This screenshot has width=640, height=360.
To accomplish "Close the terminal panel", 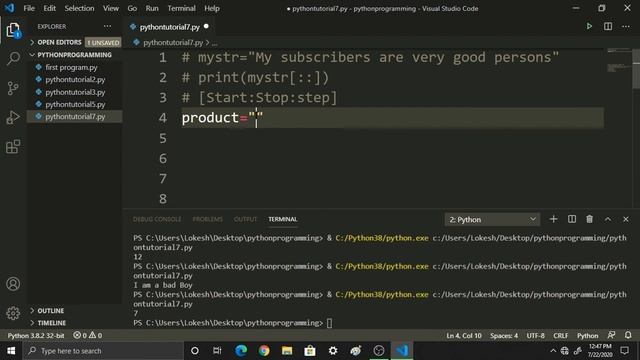I will pyautogui.click(x=626, y=219).
